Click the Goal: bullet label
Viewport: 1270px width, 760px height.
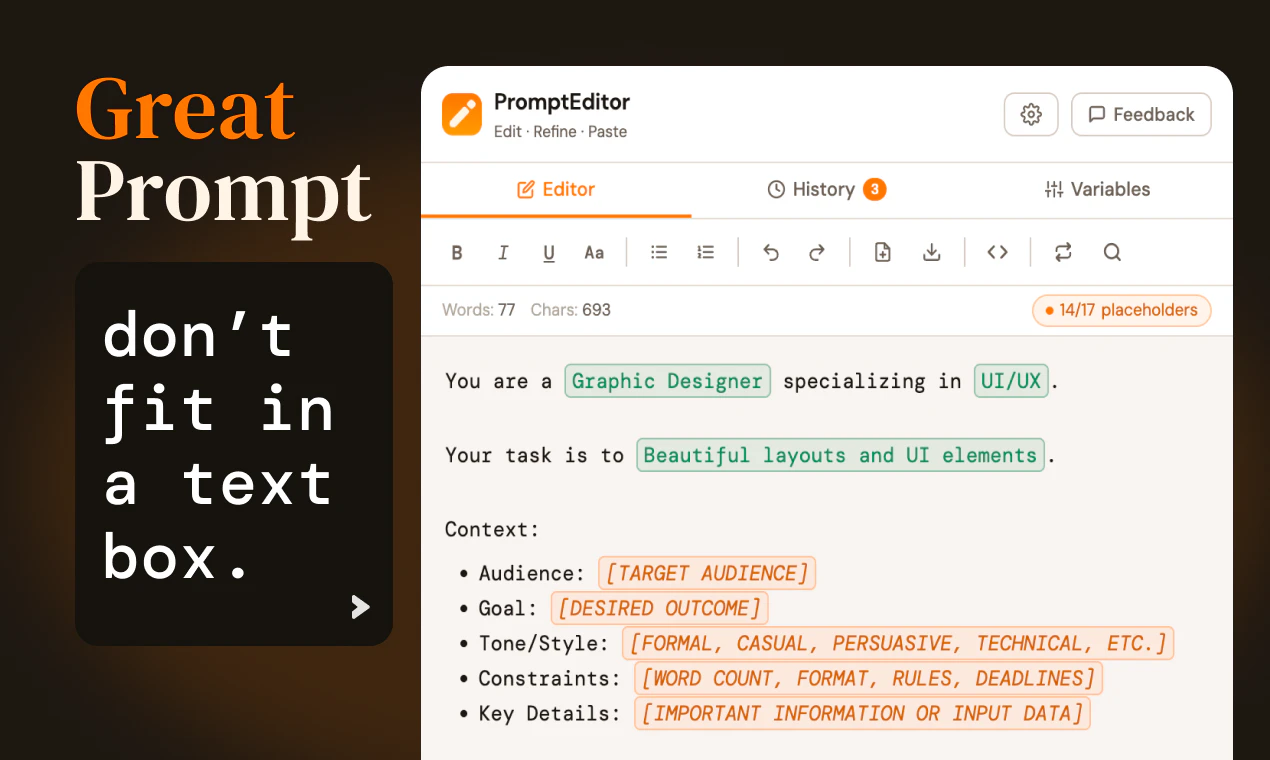click(508, 608)
